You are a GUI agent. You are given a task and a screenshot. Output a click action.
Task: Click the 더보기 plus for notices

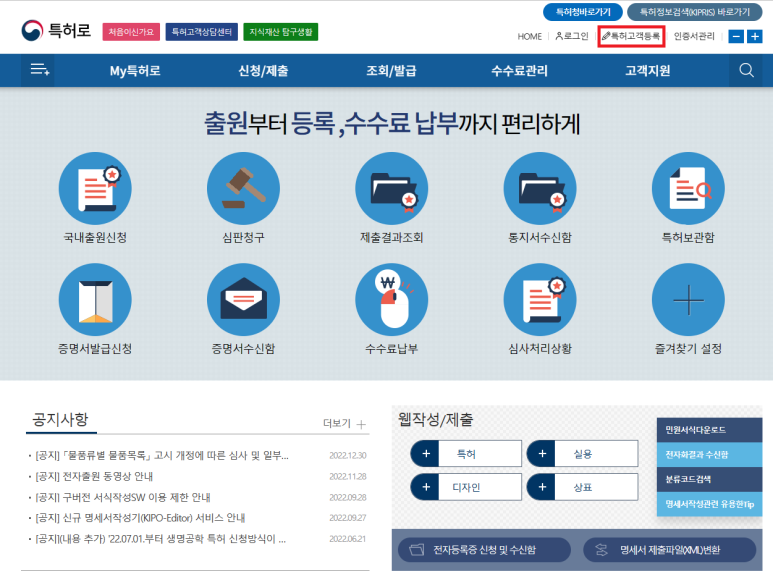pyautogui.click(x=345, y=424)
